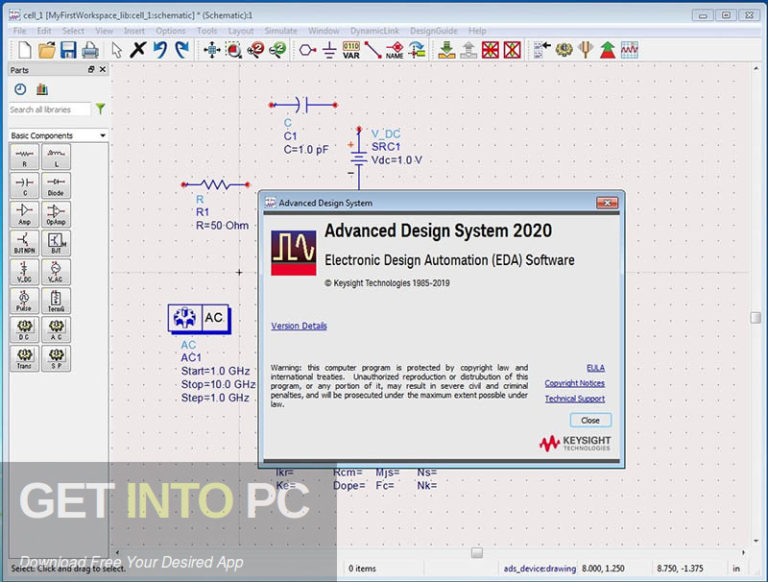Pick the Diode part
The height and width of the screenshot is (582, 768).
coord(56,186)
